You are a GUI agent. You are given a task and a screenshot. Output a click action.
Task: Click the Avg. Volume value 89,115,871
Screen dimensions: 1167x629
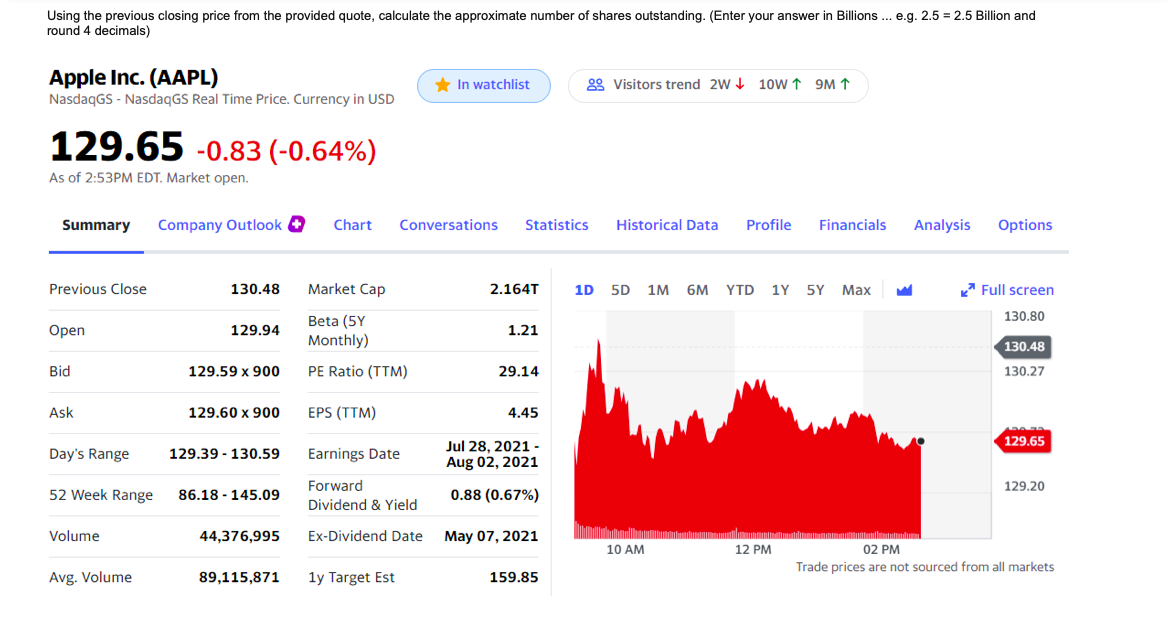pyautogui.click(x=240, y=577)
